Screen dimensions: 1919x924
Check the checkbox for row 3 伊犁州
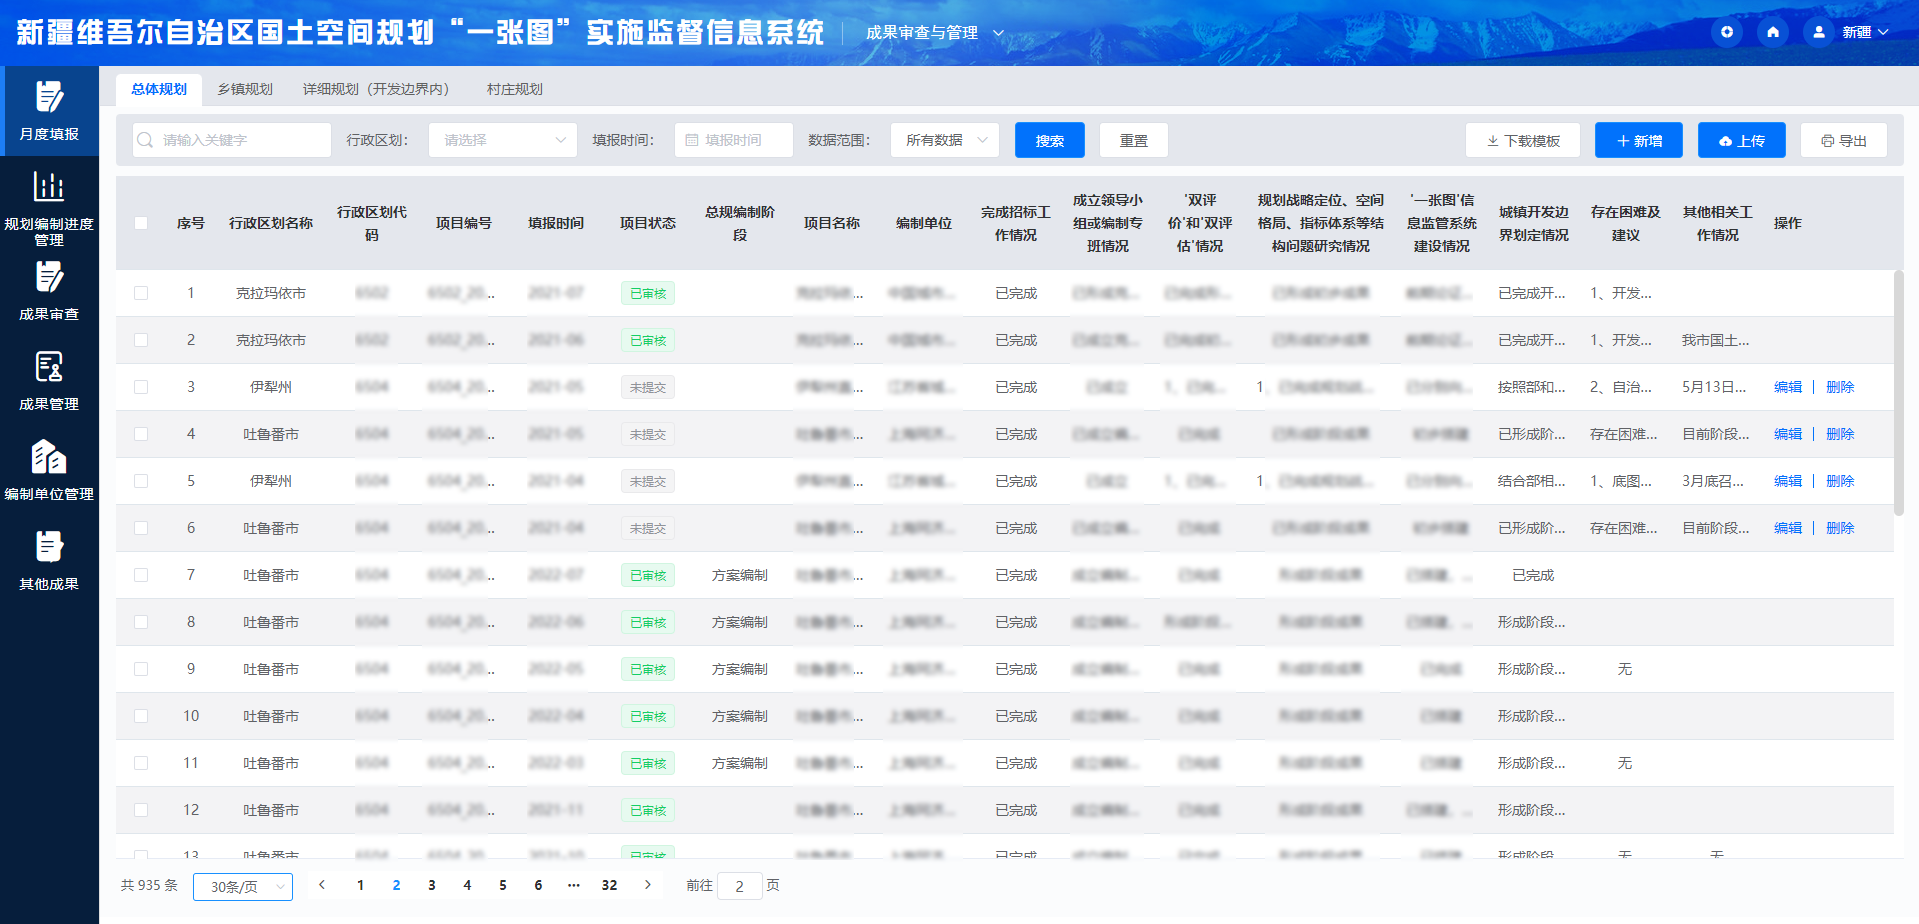point(141,387)
